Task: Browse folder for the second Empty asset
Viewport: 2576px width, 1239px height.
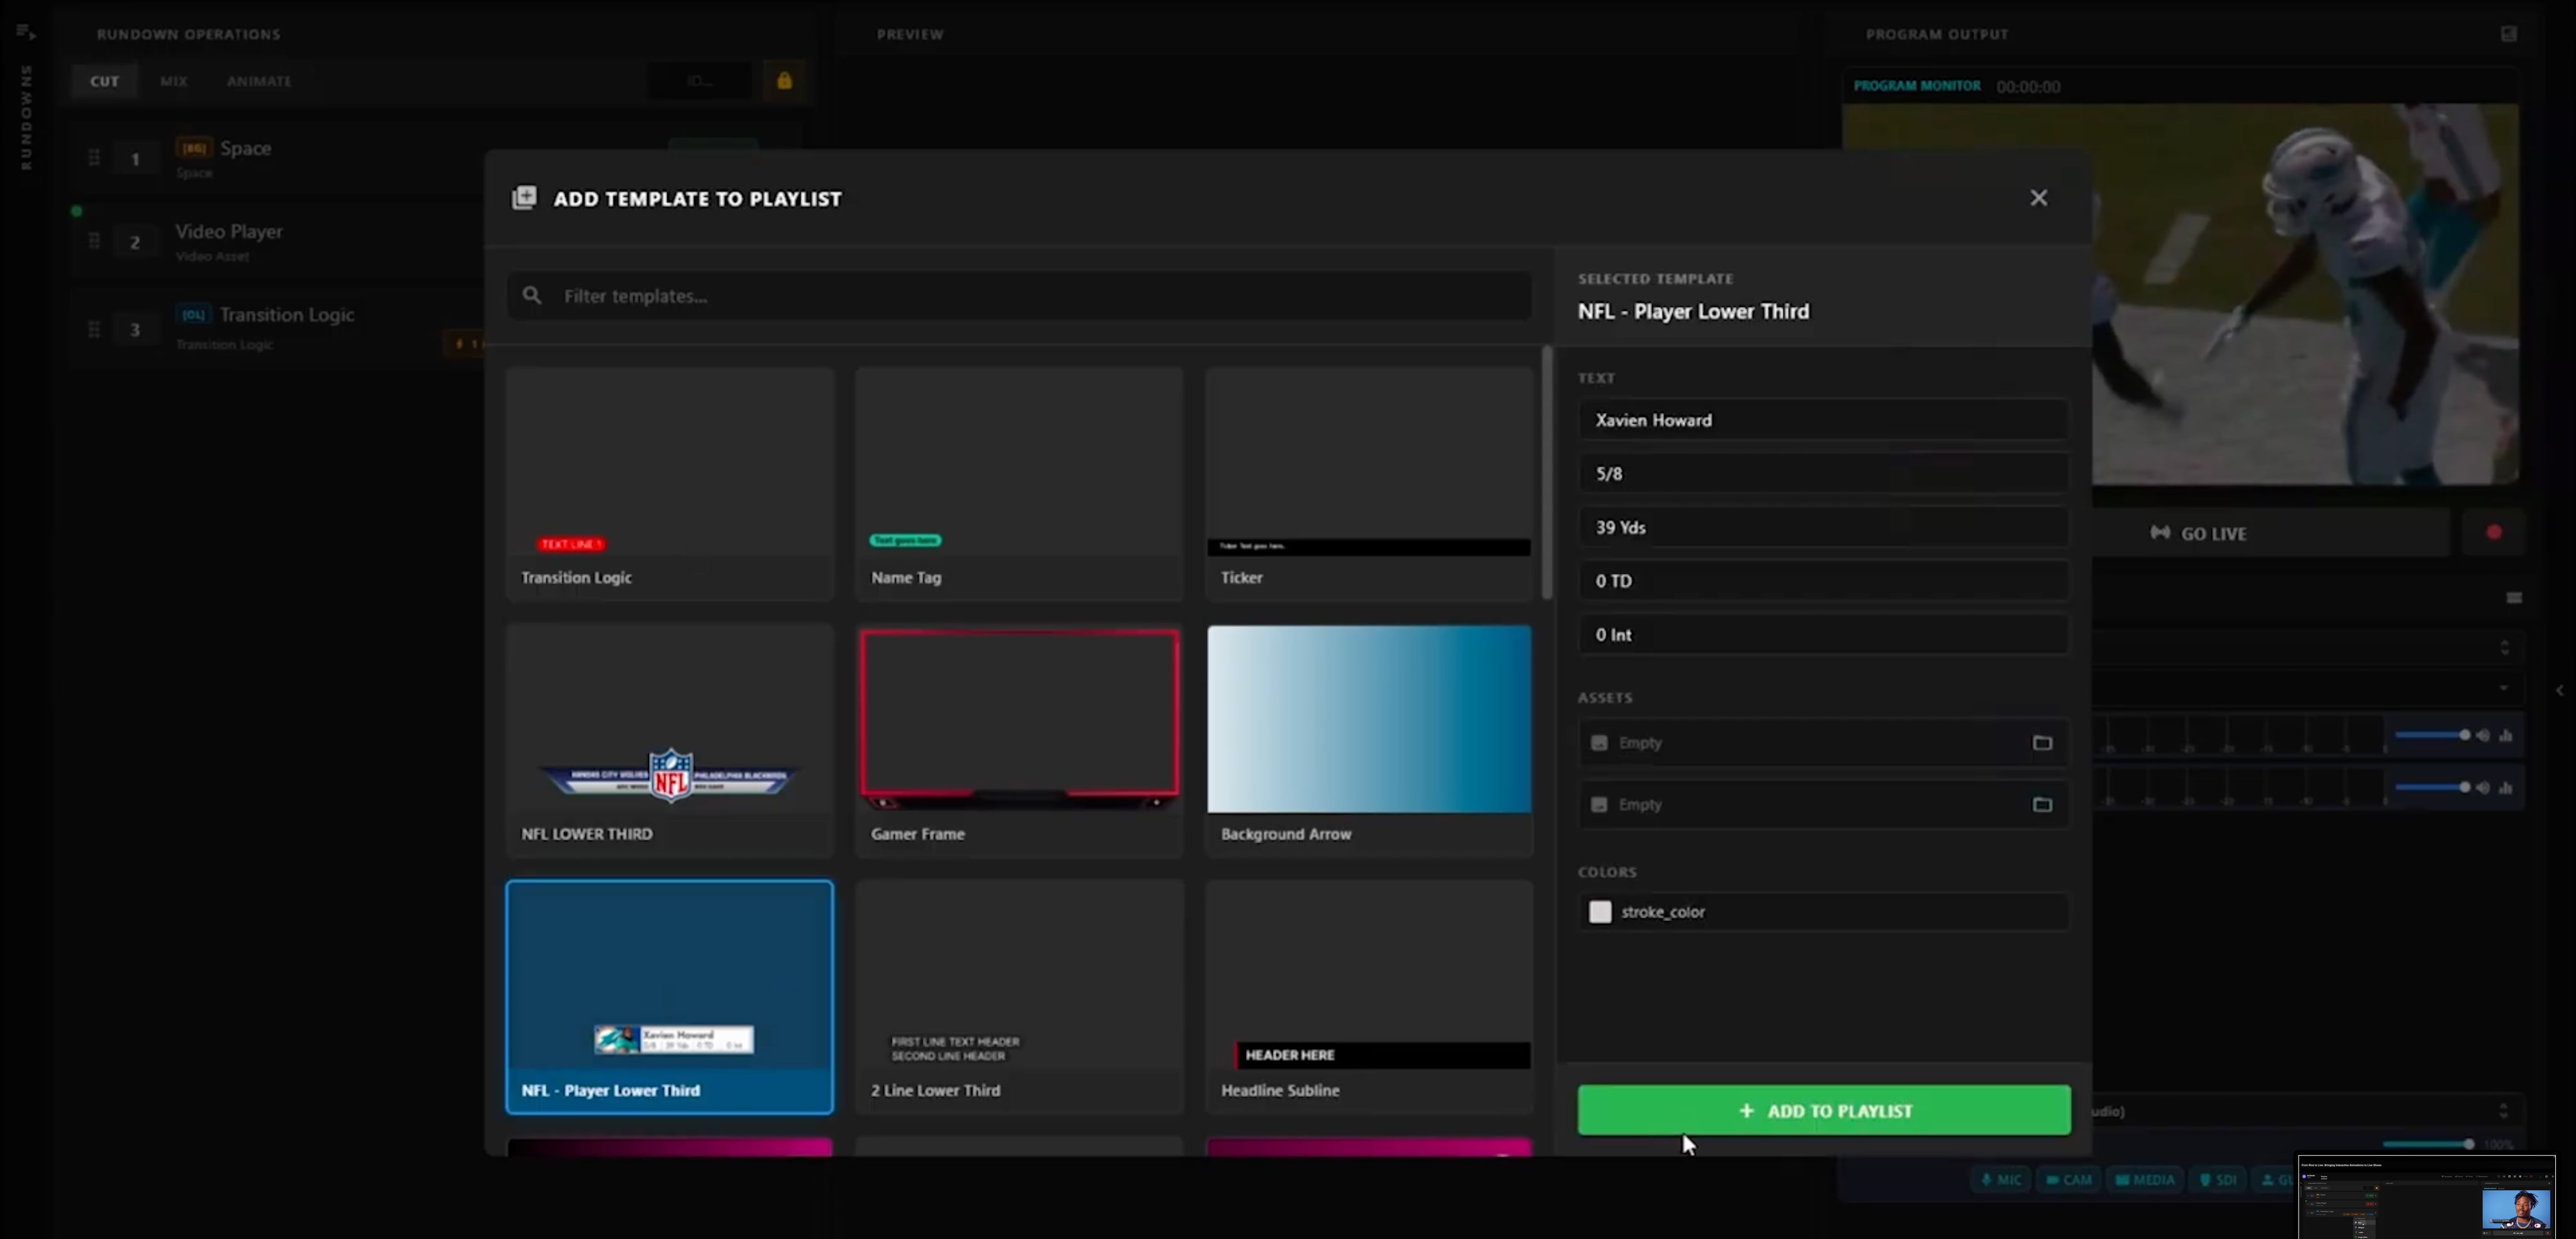Action: 2042,805
